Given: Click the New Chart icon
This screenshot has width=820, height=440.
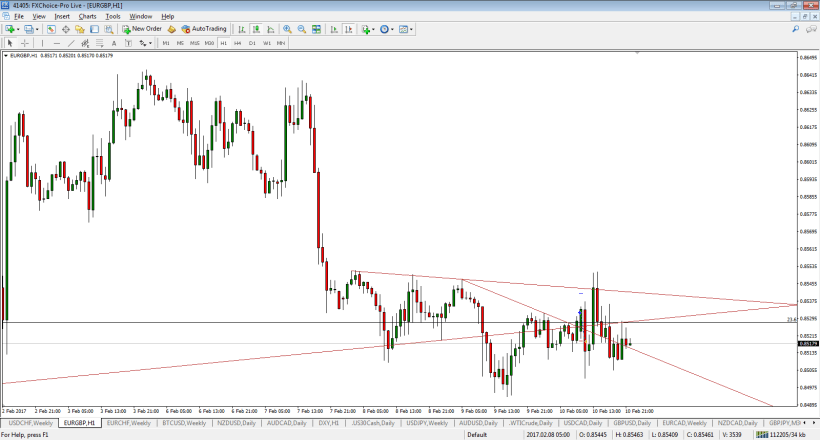Looking at the screenshot, I should (9, 29).
